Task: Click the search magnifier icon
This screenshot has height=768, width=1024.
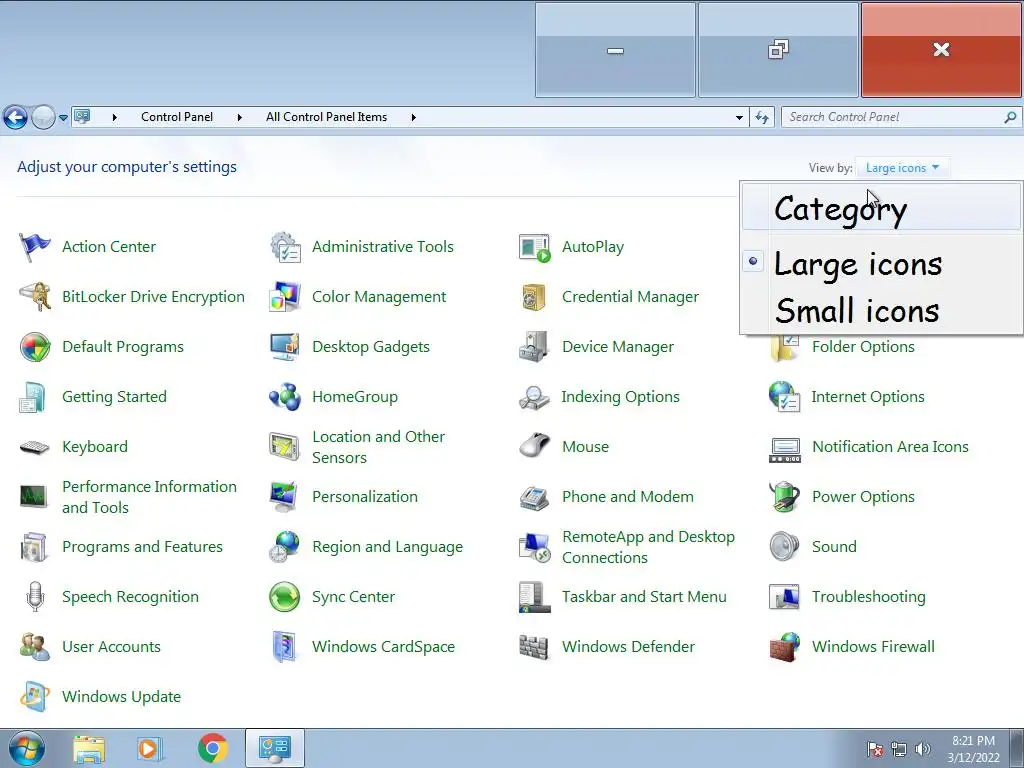Action: [1010, 117]
